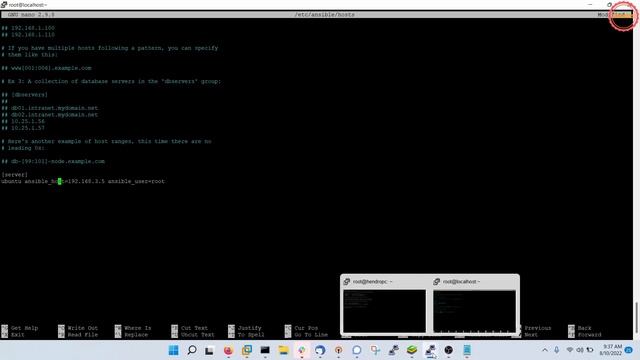Launch Firefox from the taskbar
Image resolution: width=640 pixels, height=360 pixels.
228,350
